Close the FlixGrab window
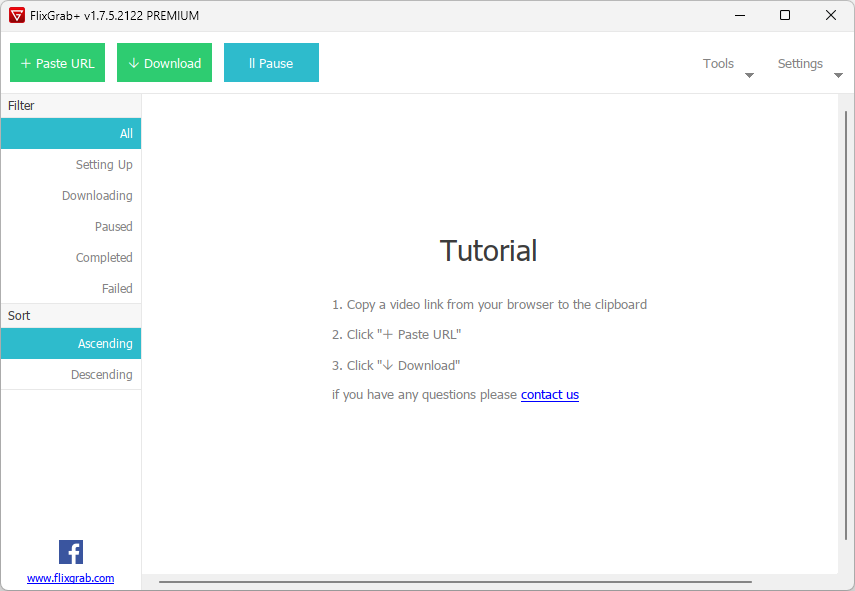The image size is (855, 591). [x=831, y=15]
